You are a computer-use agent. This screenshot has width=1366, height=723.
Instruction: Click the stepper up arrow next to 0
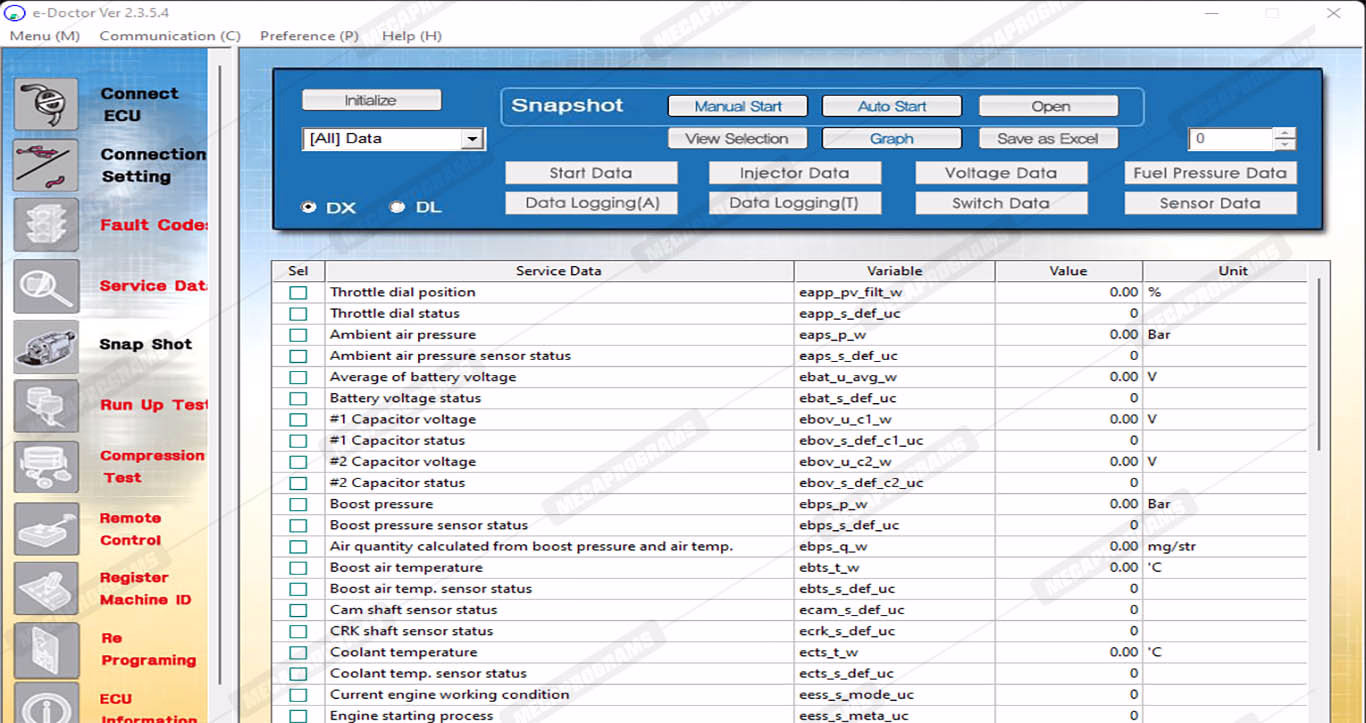[x=1285, y=134]
